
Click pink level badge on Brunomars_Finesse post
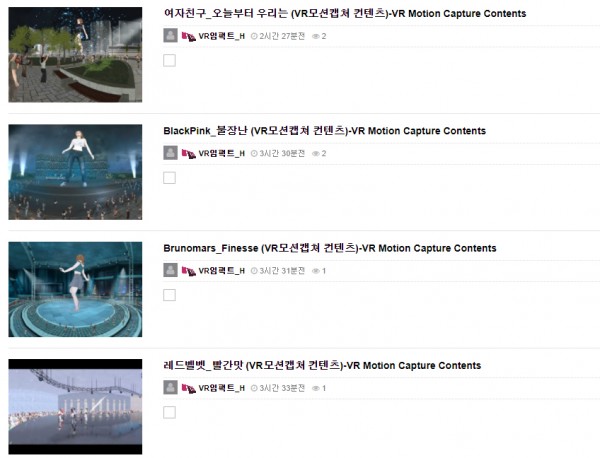click(x=189, y=271)
